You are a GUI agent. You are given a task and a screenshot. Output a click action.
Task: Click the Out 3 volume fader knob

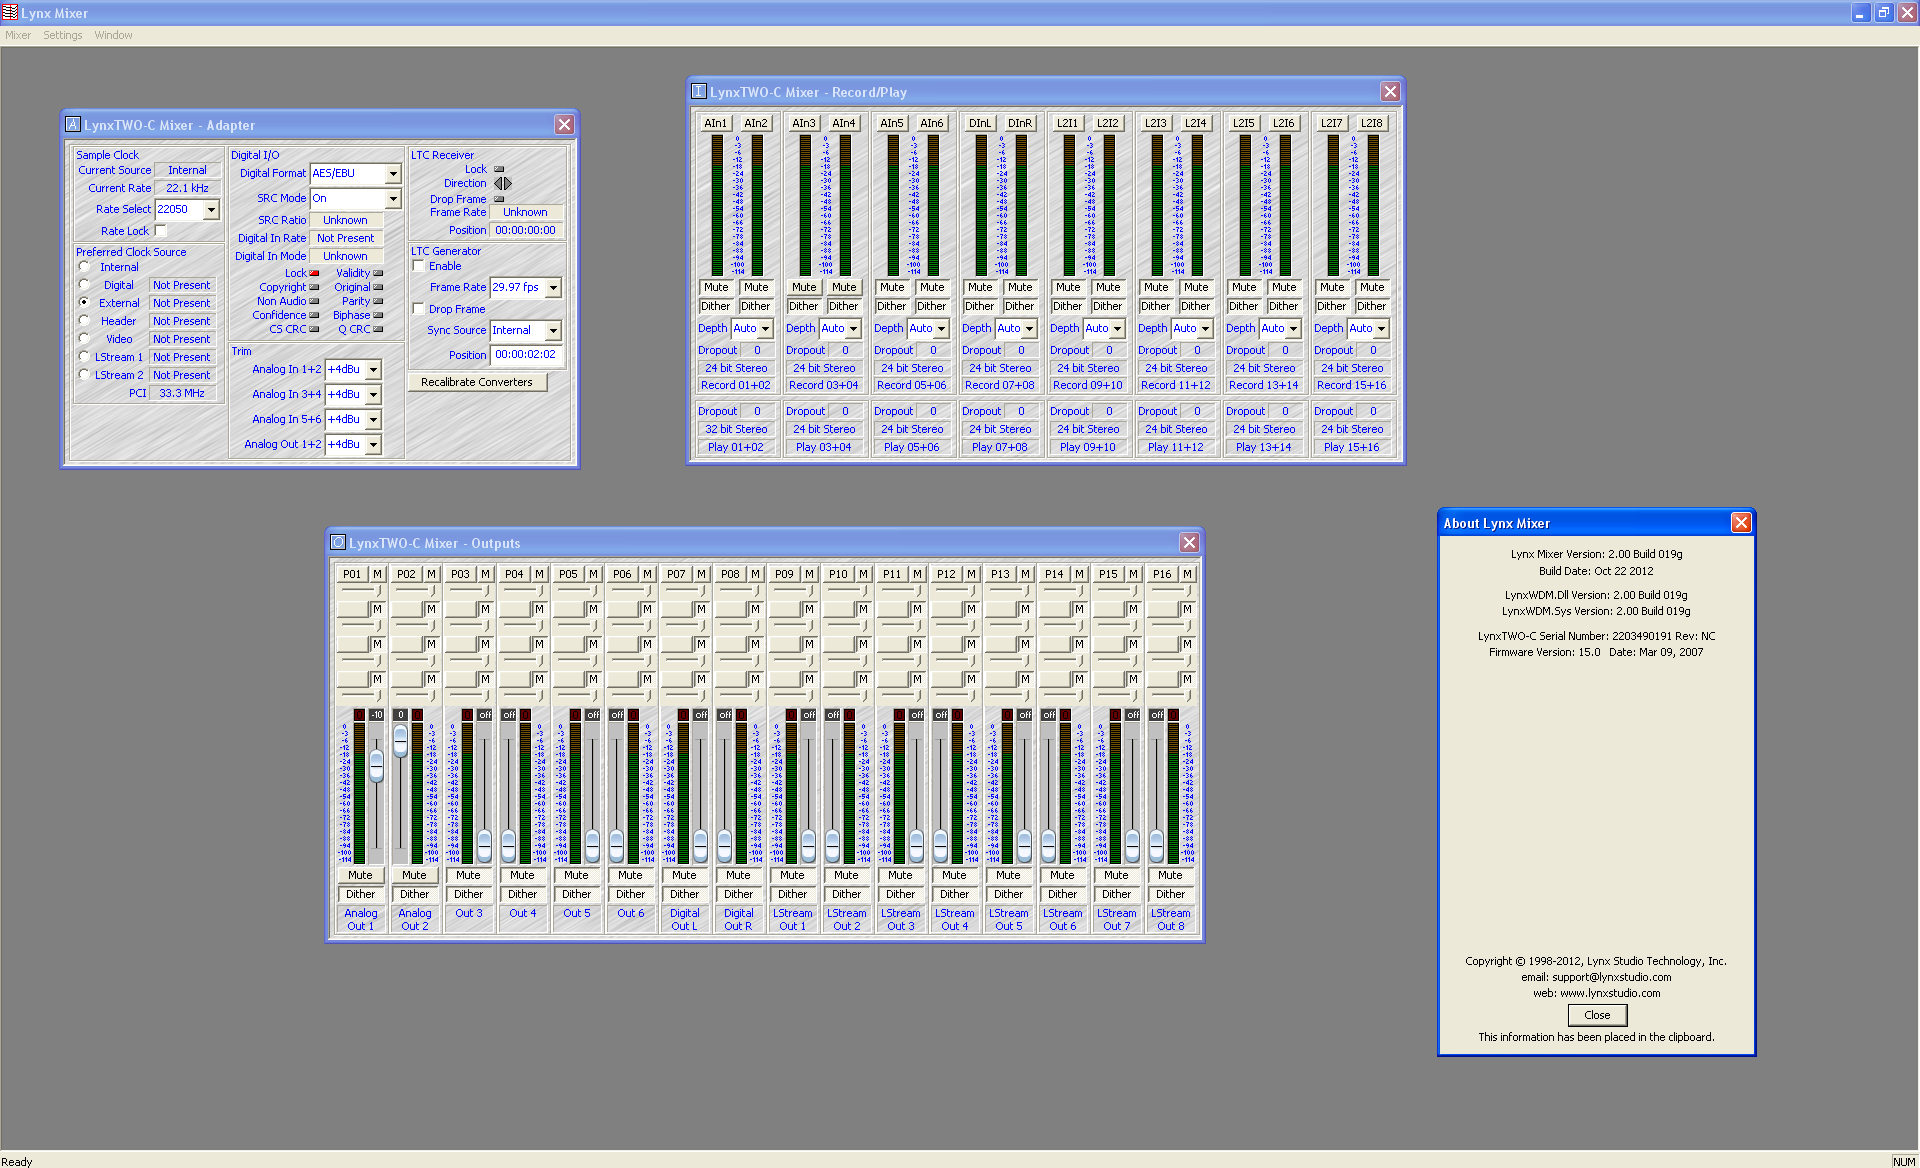pos(485,846)
